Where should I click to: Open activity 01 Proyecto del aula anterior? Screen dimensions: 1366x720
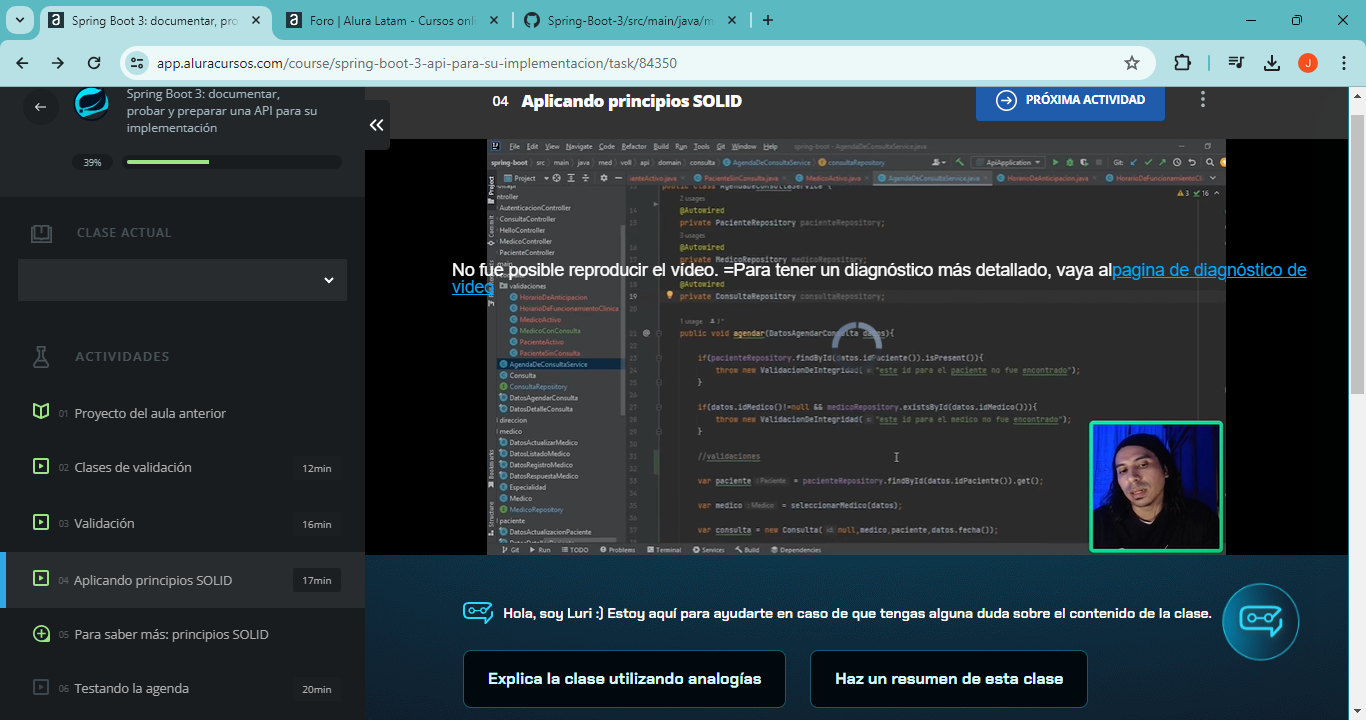(x=182, y=413)
